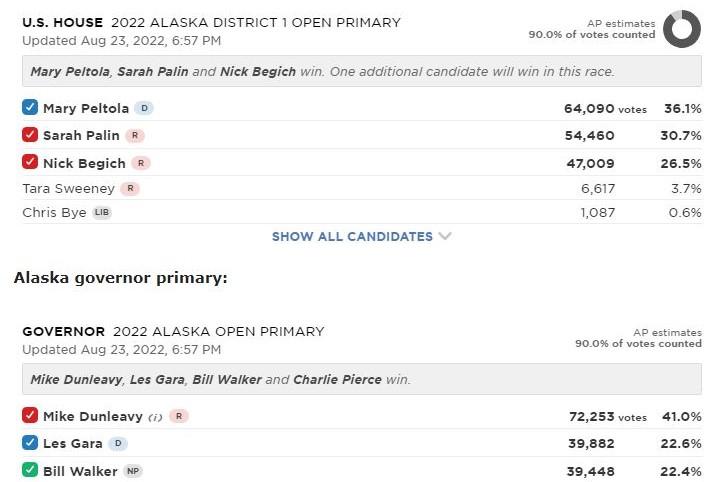Click the Governor 2022 Alaska Open Primary heading

173,331
